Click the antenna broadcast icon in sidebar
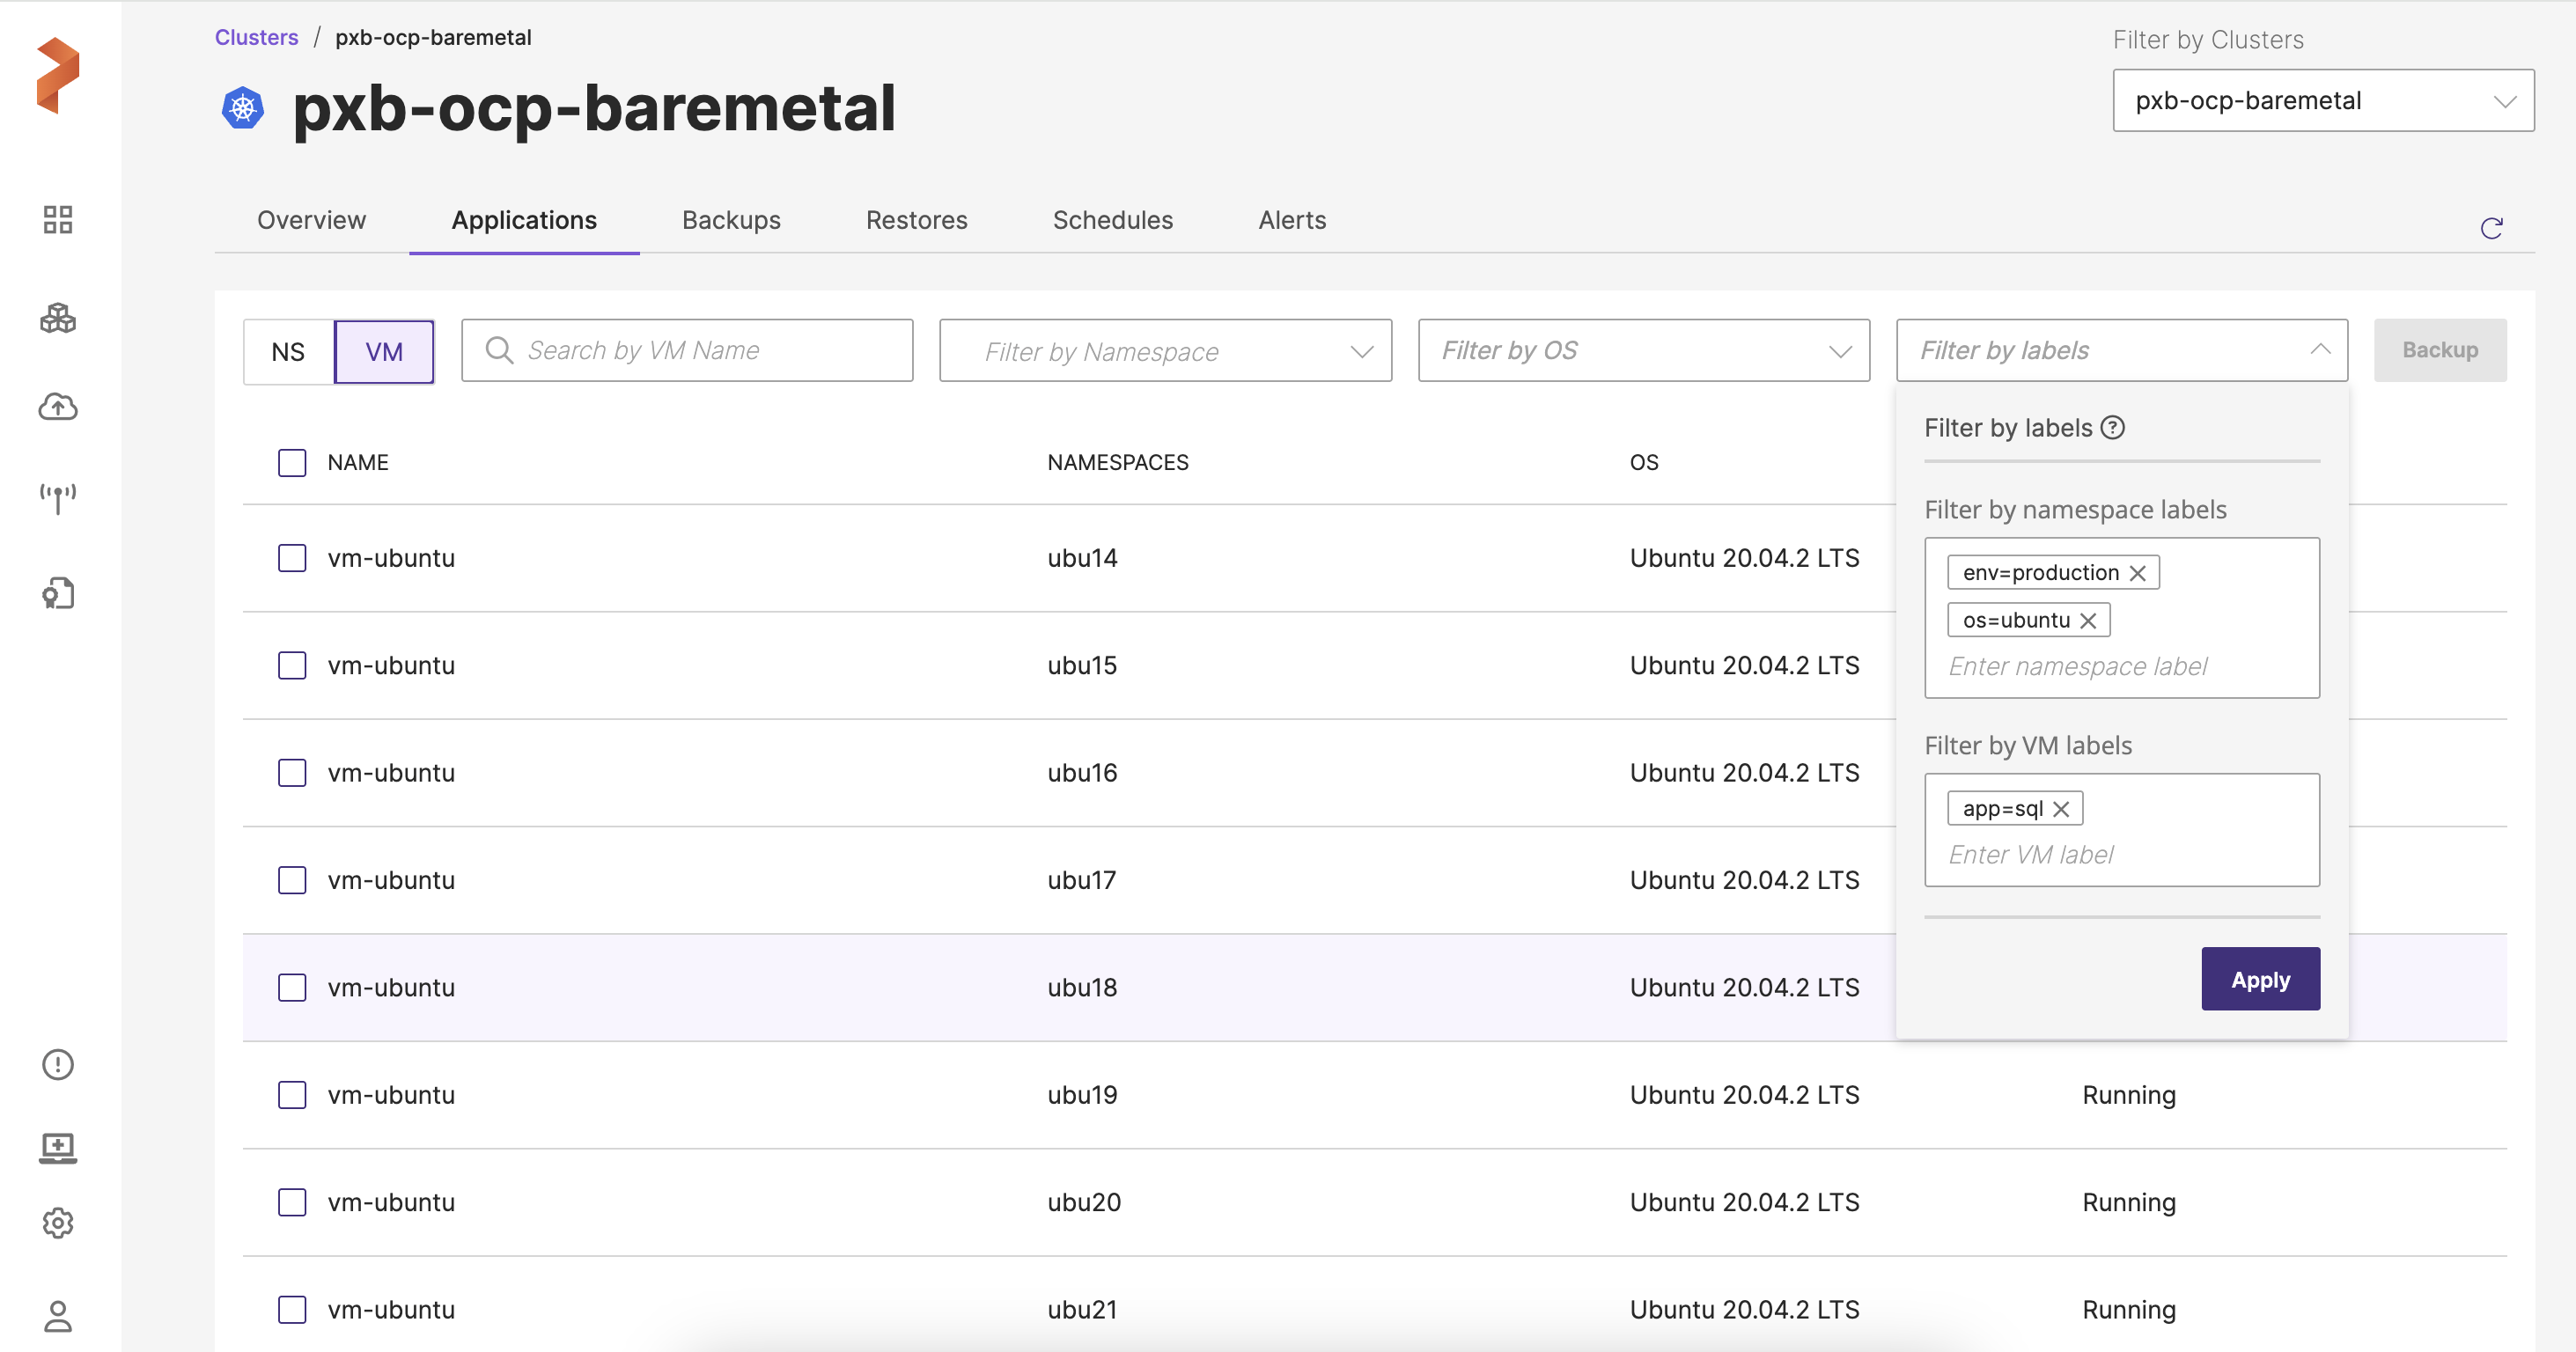The width and height of the screenshot is (2576, 1352). click(x=58, y=497)
